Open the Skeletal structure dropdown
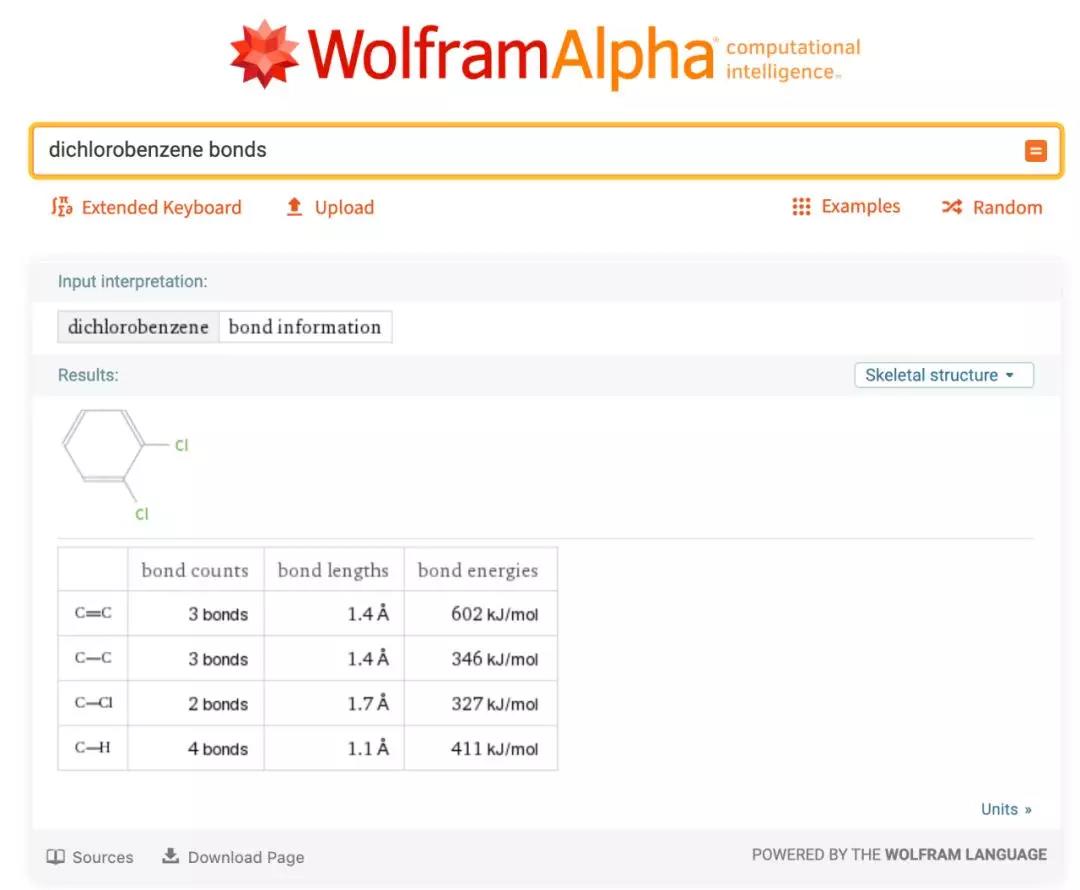This screenshot has height=890, width=1080. click(x=944, y=375)
